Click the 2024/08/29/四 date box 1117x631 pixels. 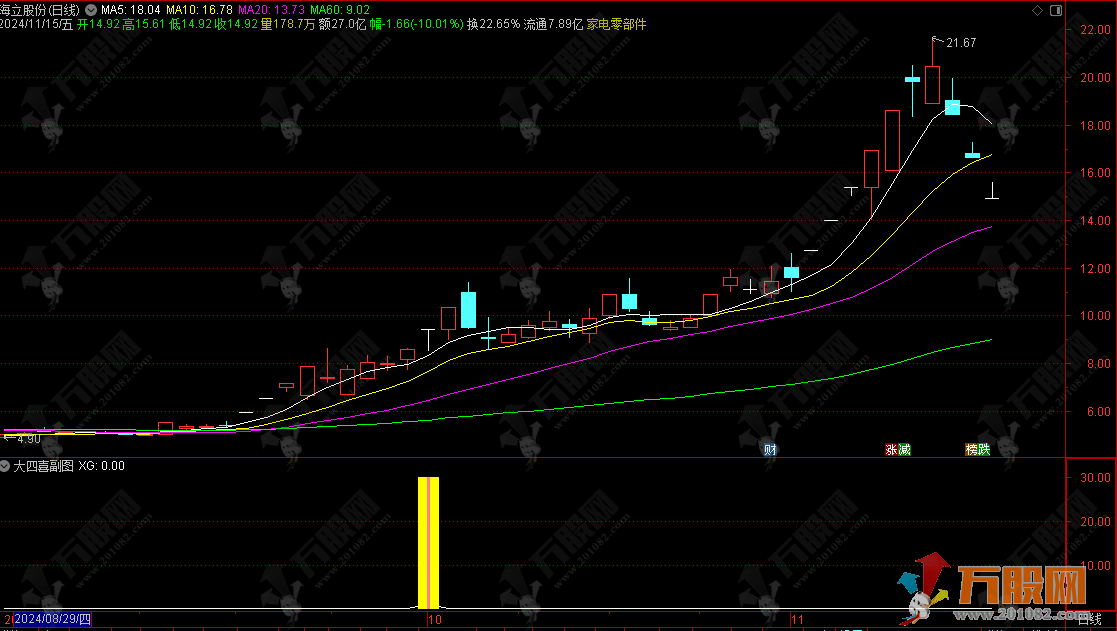(53, 620)
